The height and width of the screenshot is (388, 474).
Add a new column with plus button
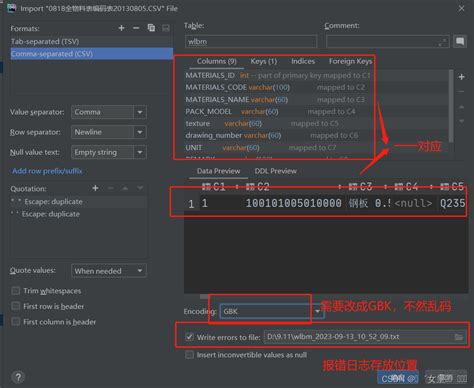point(461,77)
